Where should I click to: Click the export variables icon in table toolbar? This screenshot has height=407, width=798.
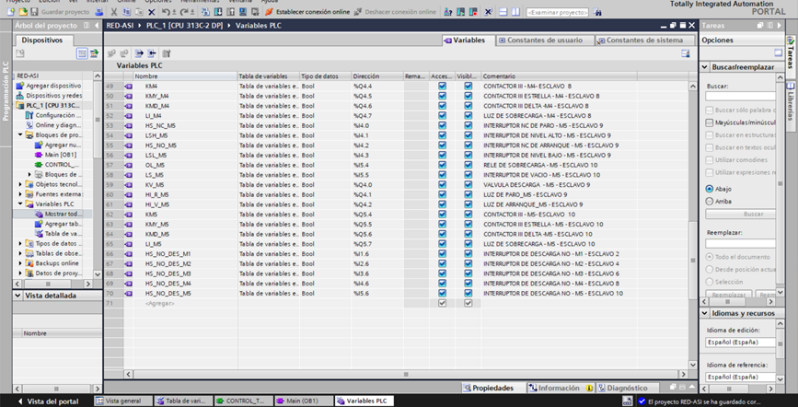pyautogui.click(x=139, y=53)
